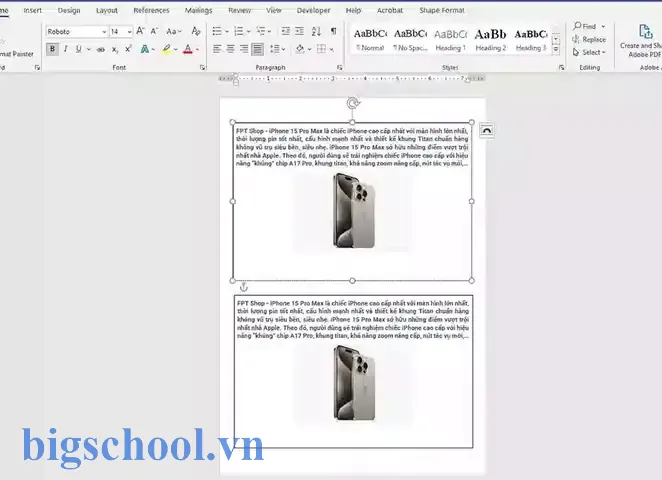Screen dimensions: 662x480
Task: Open the Insert tab
Action: [x=33, y=10]
